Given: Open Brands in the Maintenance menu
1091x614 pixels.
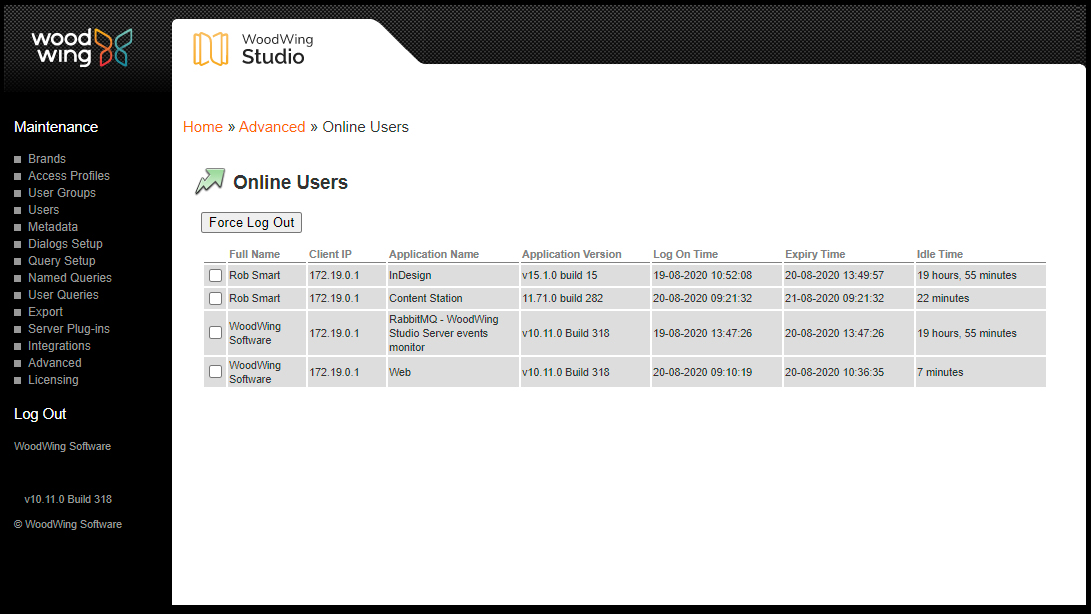Looking at the screenshot, I should point(47,159).
